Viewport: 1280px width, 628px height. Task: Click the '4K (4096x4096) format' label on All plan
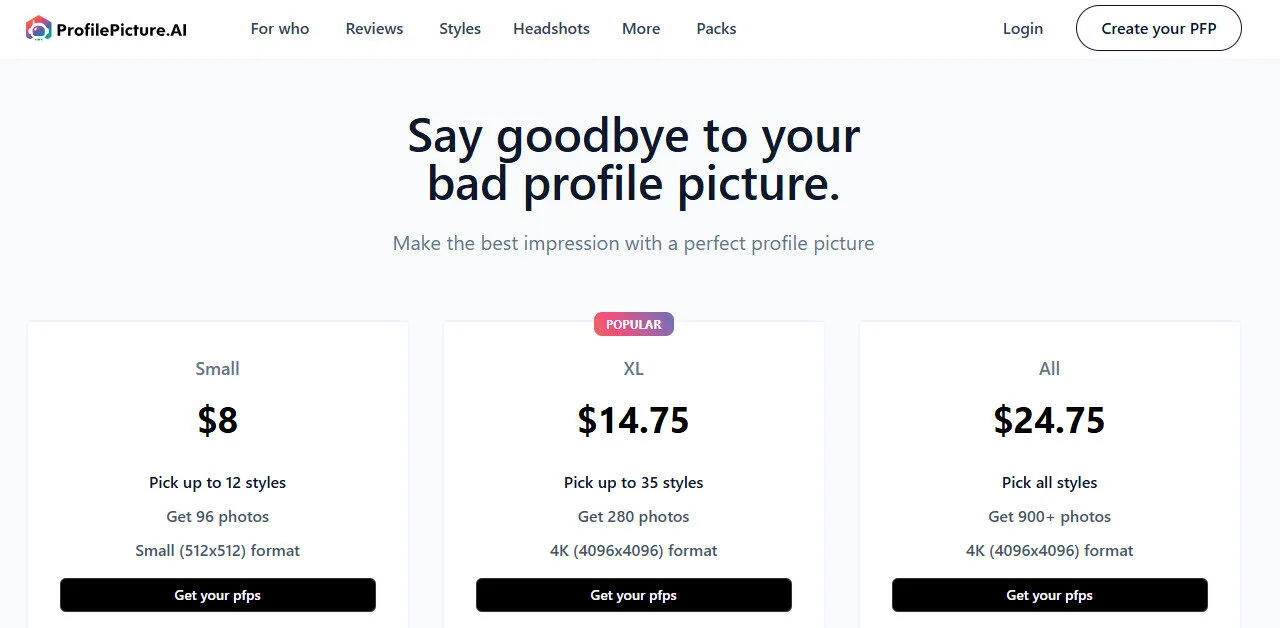pos(1049,550)
